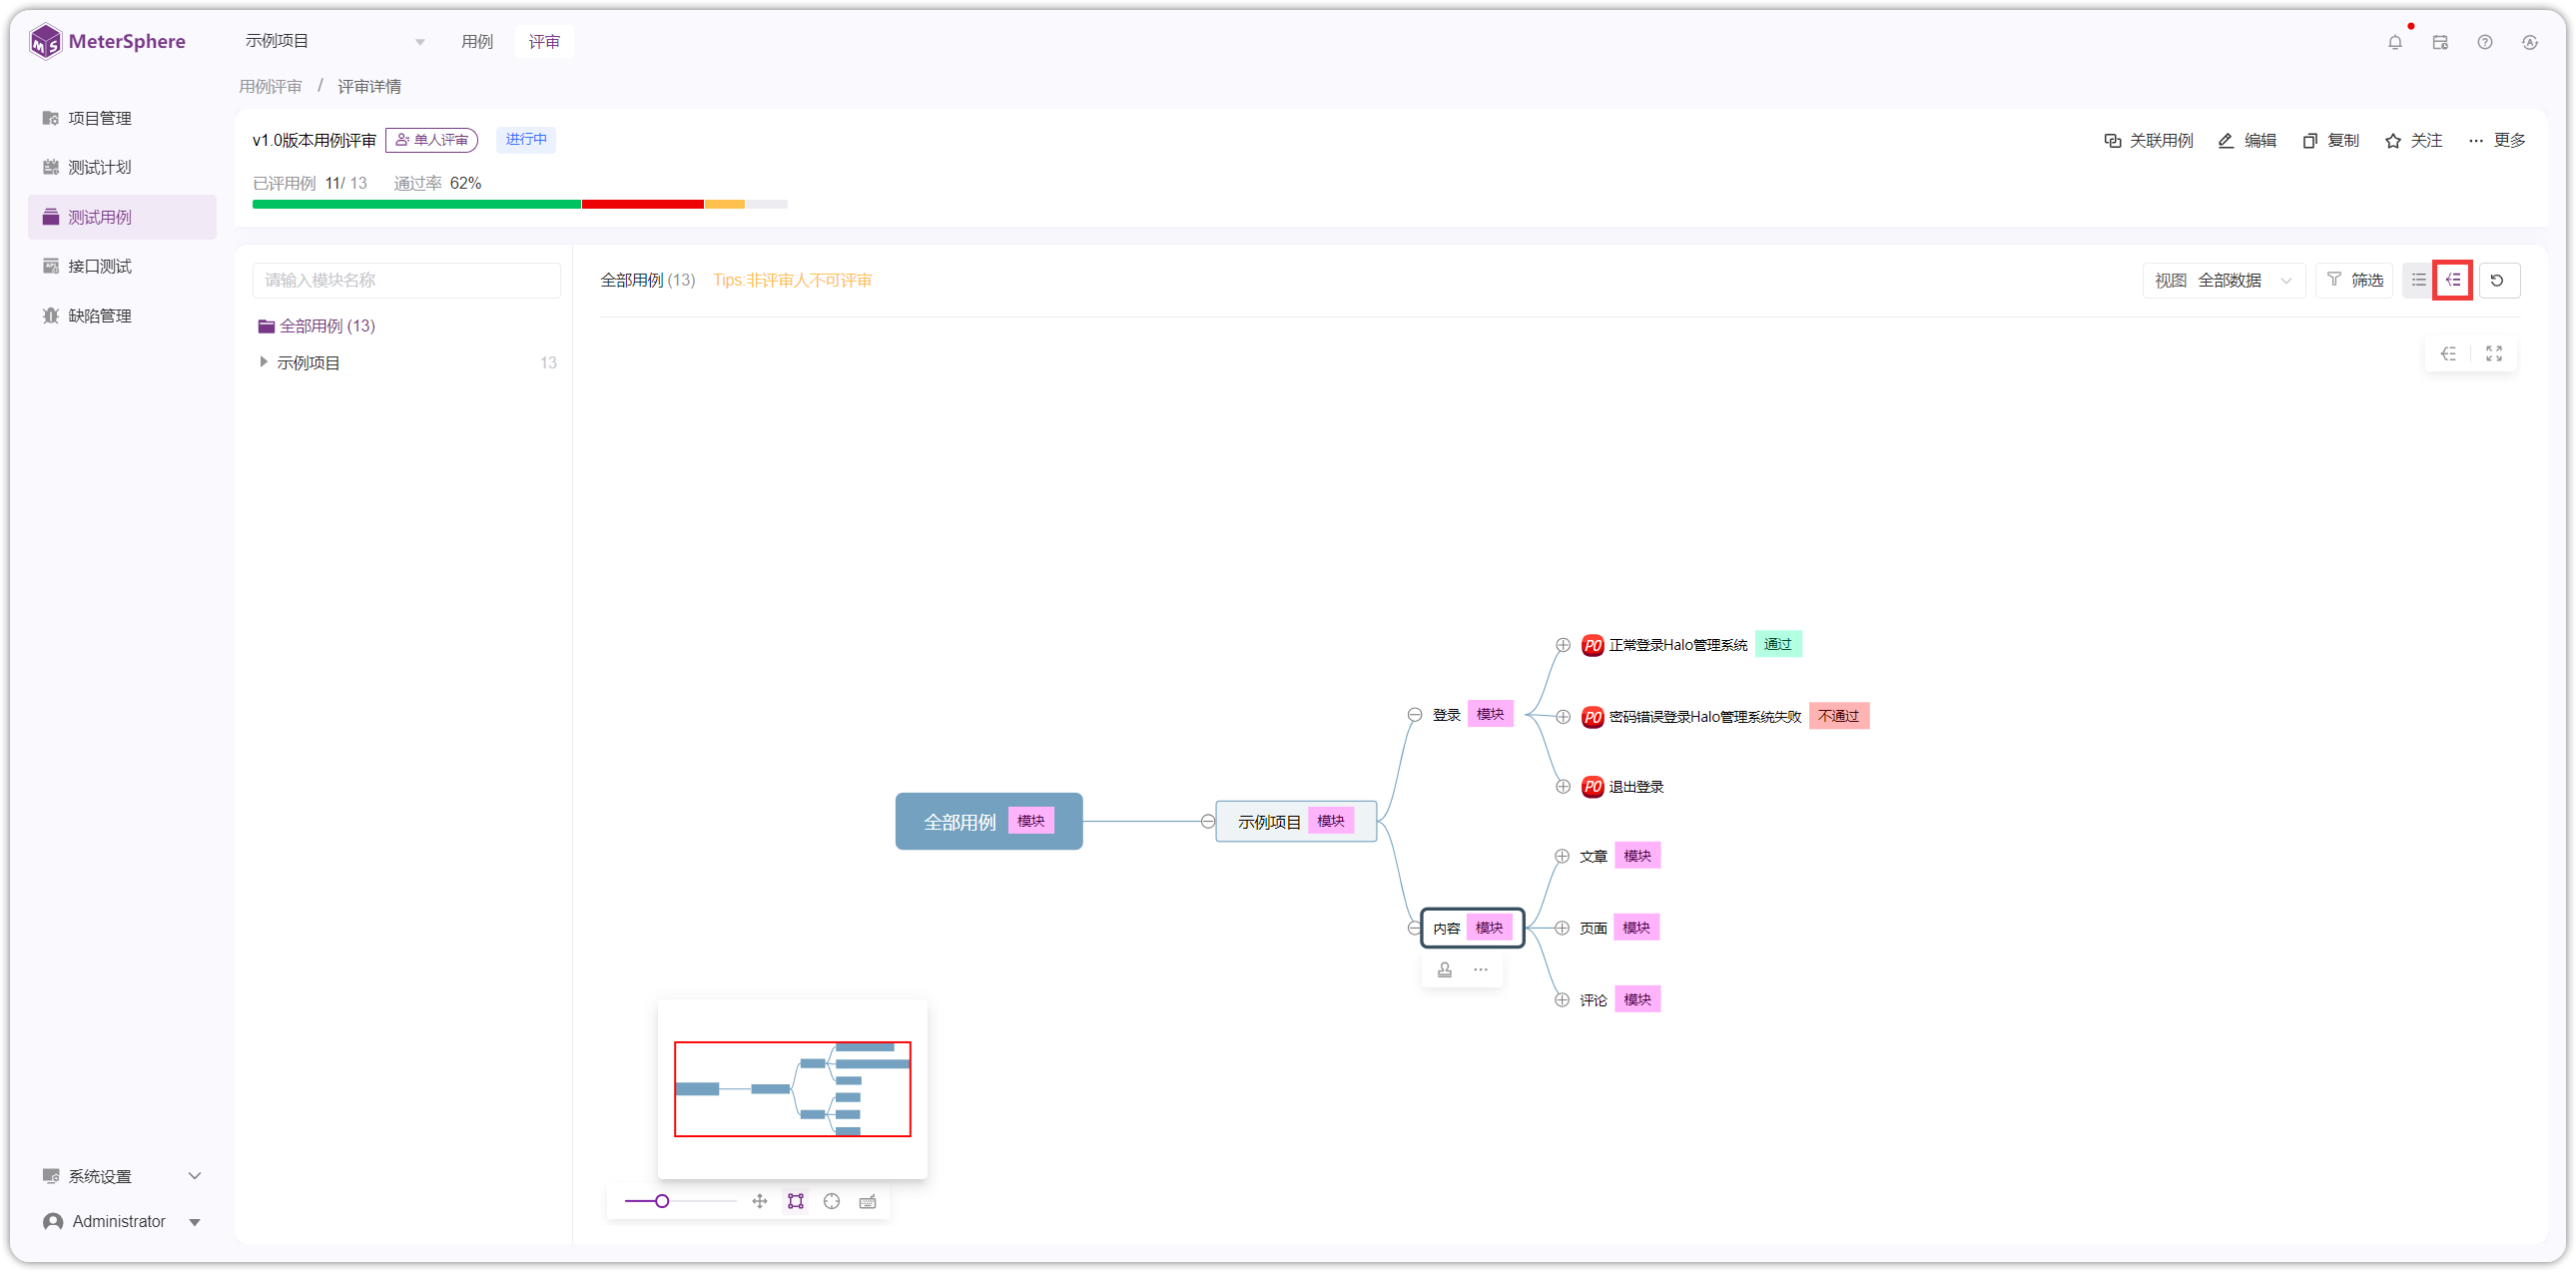The width and height of the screenshot is (2576, 1272).
Task: Show the keyboard shortcuts icon
Action: (867, 1201)
